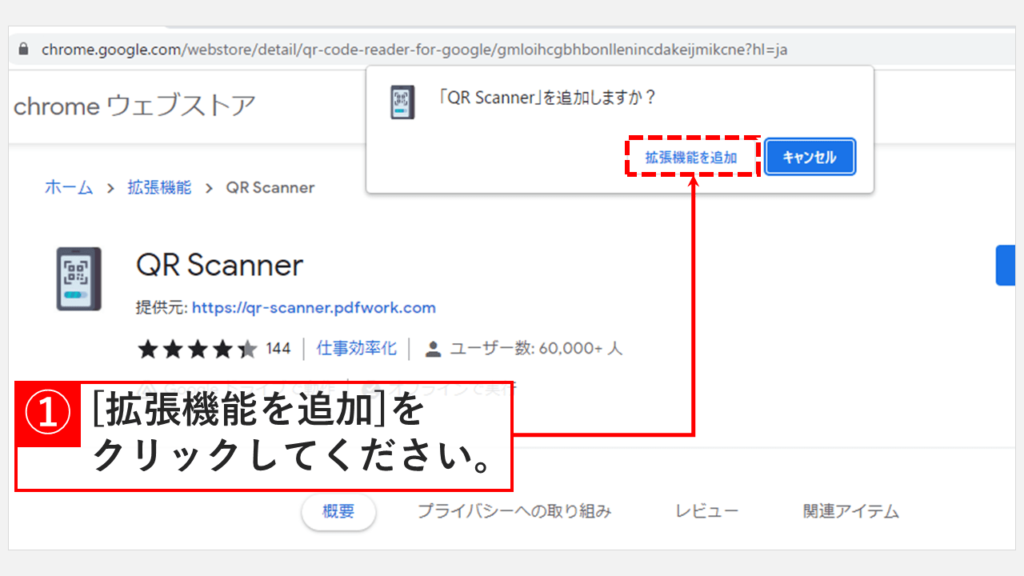Click the QR Scanner breadcrumb text
Image resolution: width=1024 pixels, height=576 pixels.
pos(270,187)
